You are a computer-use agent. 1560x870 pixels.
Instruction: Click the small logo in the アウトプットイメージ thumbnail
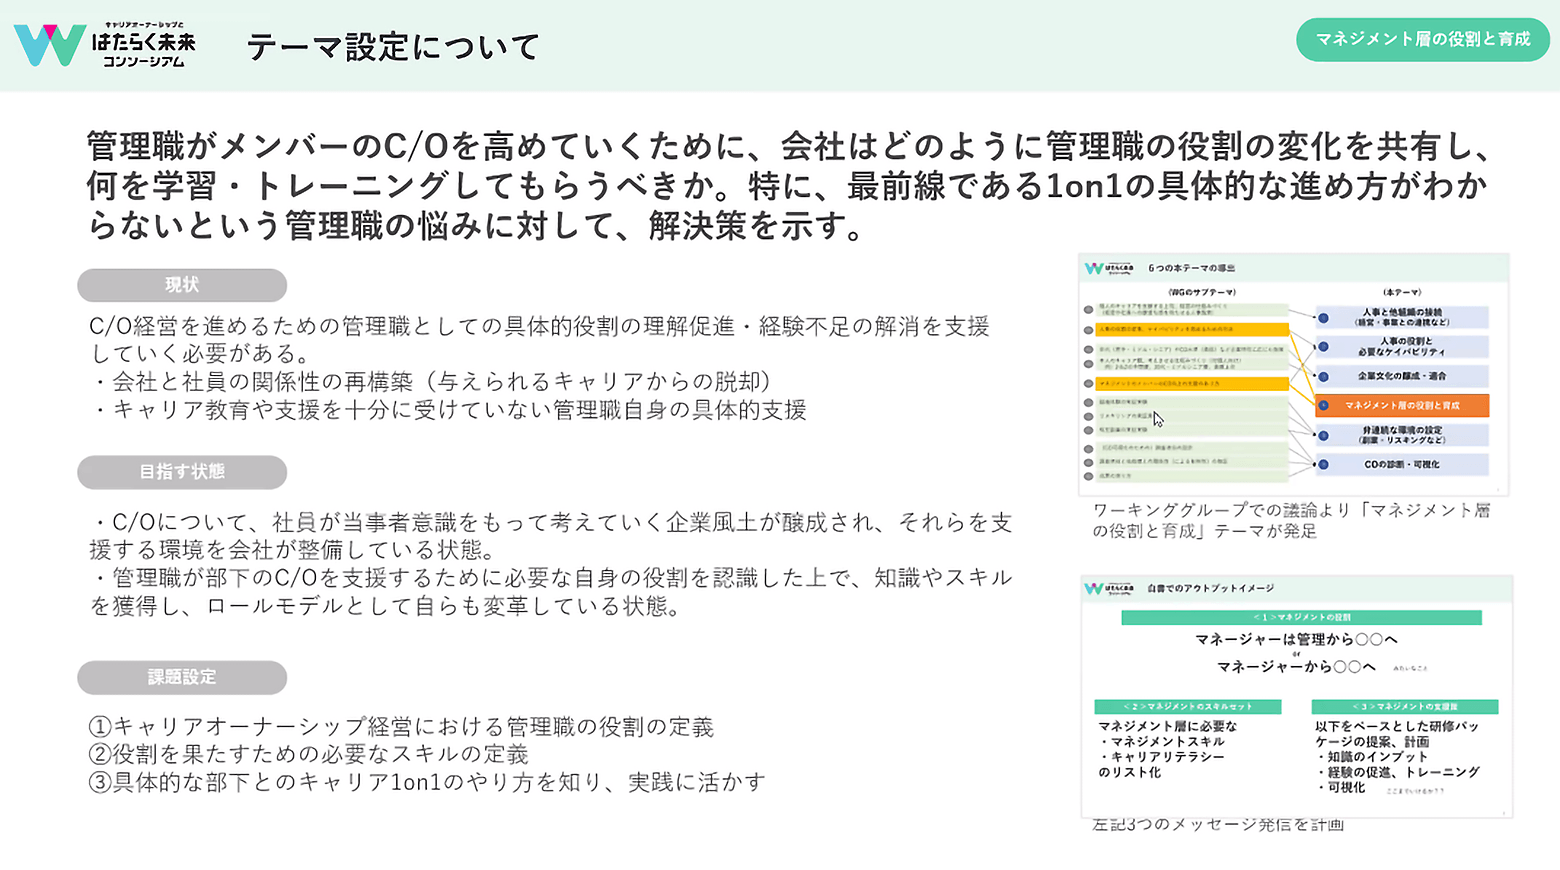click(x=1109, y=588)
